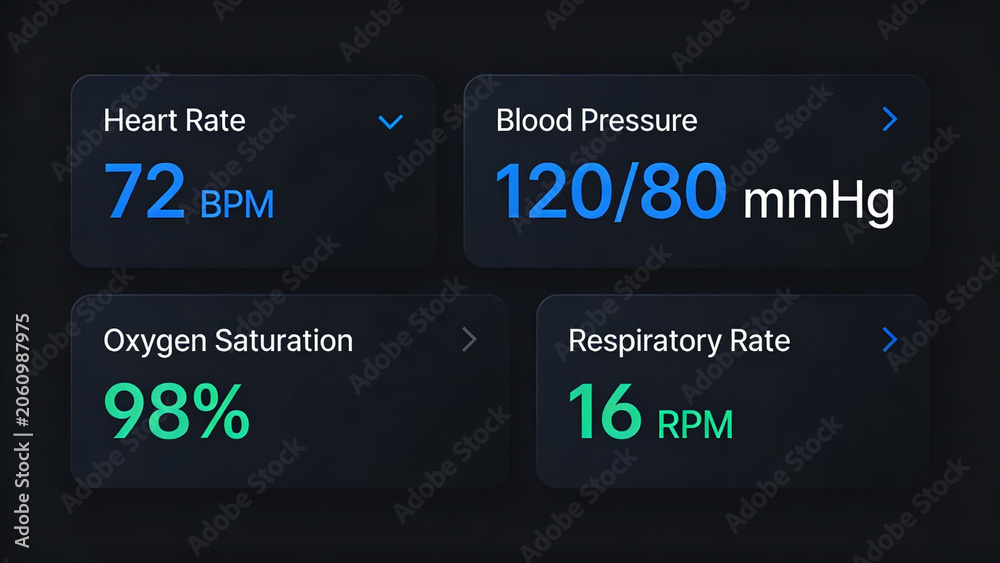The height and width of the screenshot is (563, 1000).
Task: Expand the Oxygen Saturation gray chevron
Action: pyautogui.click(x=469, y=339)
